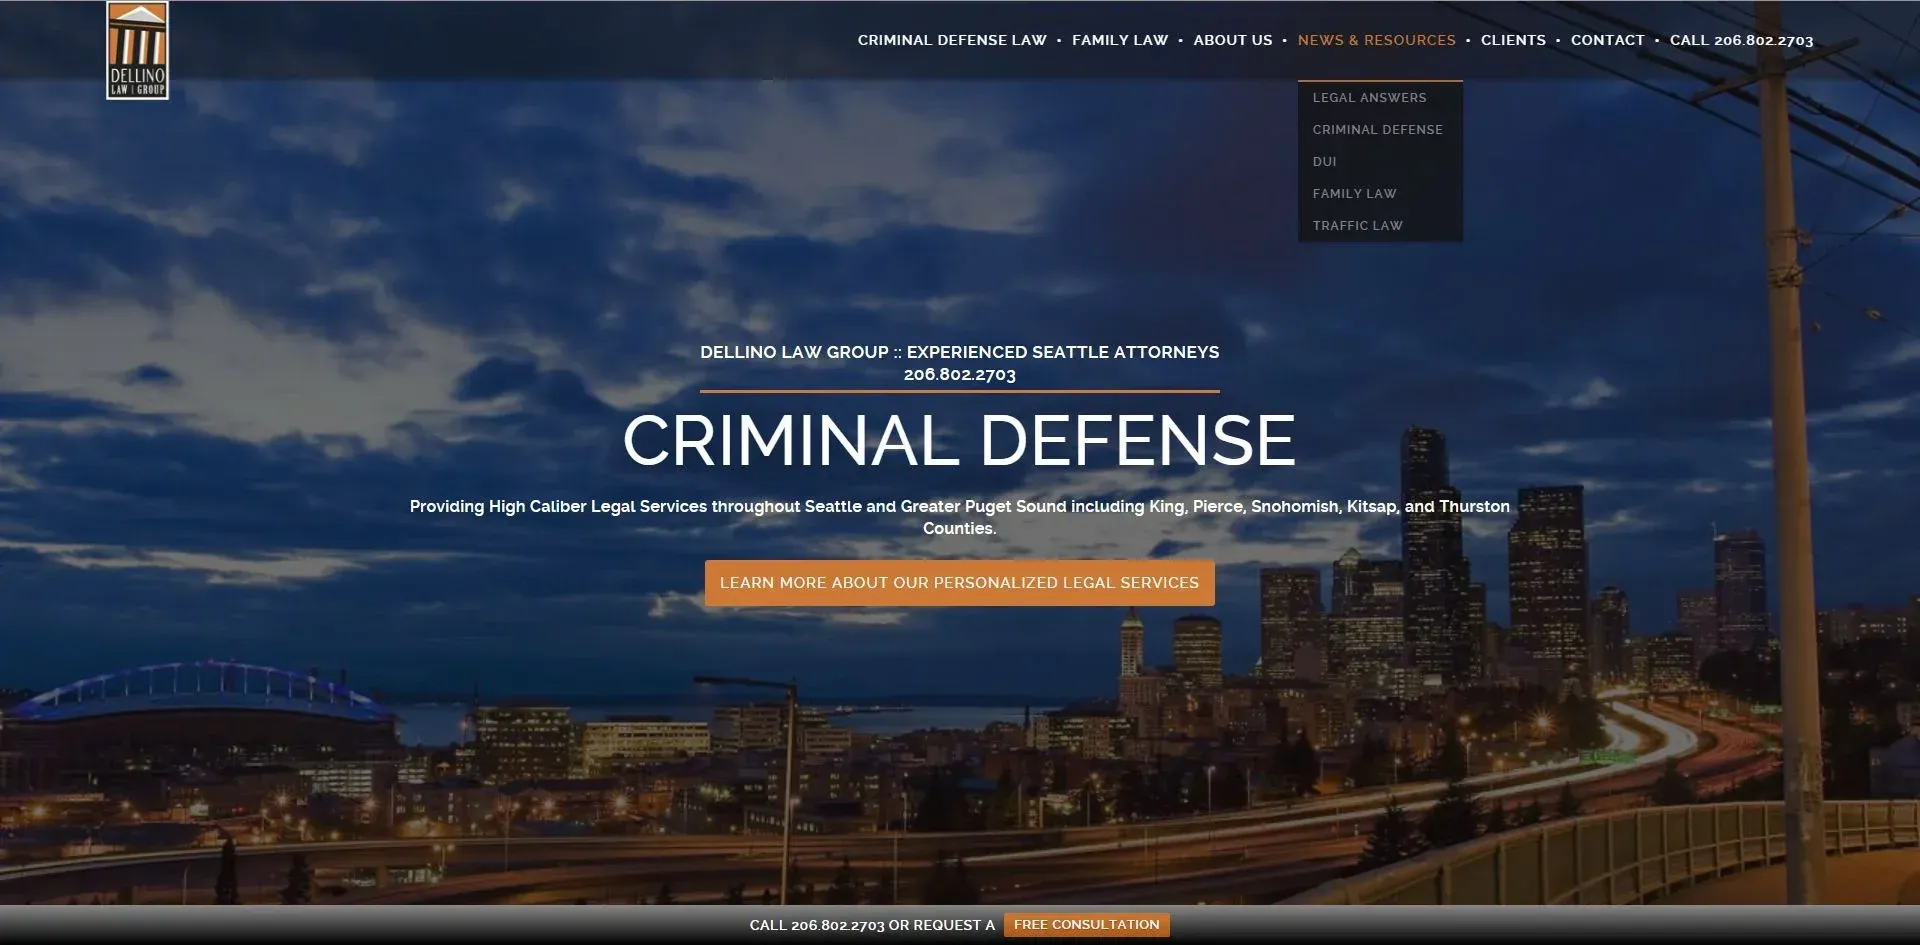Click the phone number in the footer bar
1920x945 pixels.
[836, 925]
